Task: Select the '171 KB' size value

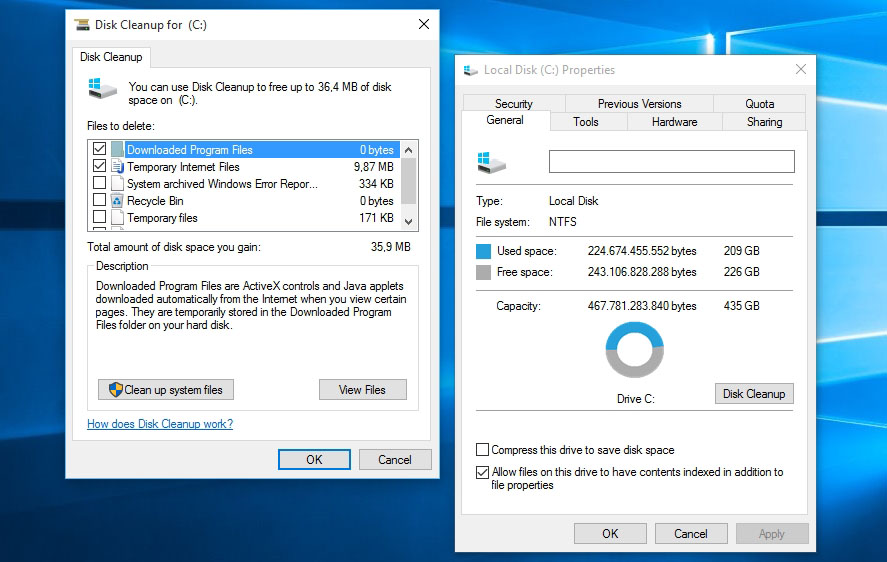Action: (x=376, y=218)
